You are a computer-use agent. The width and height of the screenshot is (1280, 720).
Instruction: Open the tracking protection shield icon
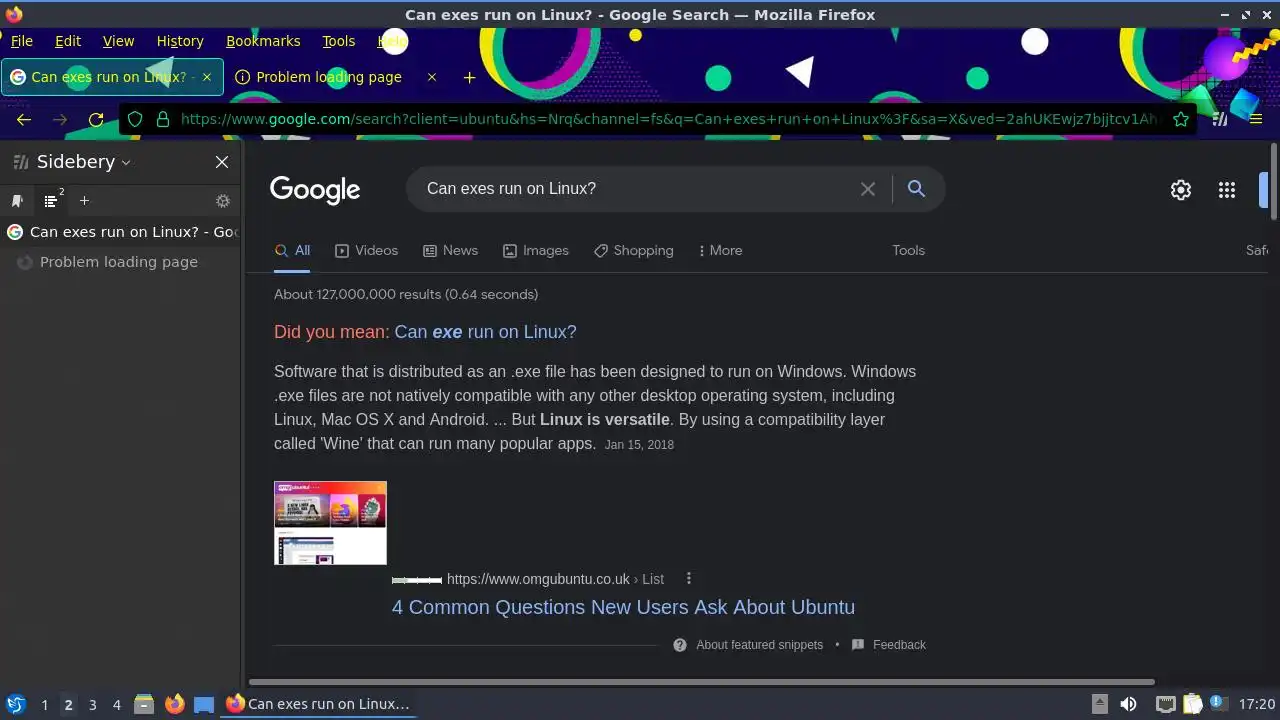click(135, 119)
